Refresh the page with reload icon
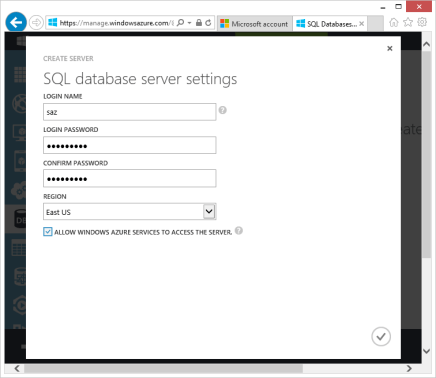 coord(208,23)
